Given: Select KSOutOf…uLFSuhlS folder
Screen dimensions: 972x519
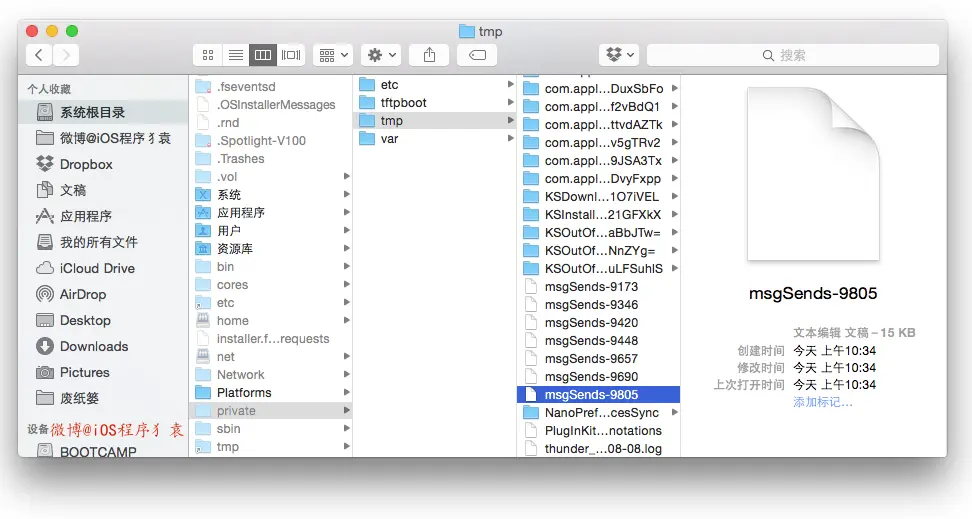Looking at the screenshot, I should 598,268.
